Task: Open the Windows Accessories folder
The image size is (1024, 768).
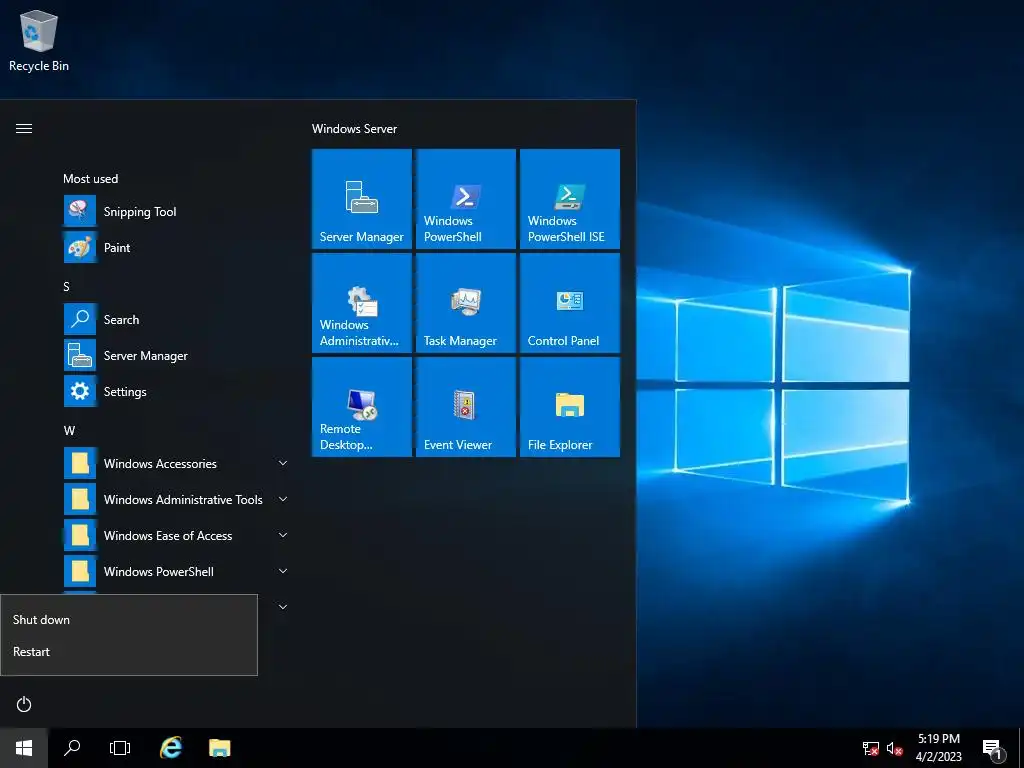Action: pyautogui.click(x=176, y=463)
